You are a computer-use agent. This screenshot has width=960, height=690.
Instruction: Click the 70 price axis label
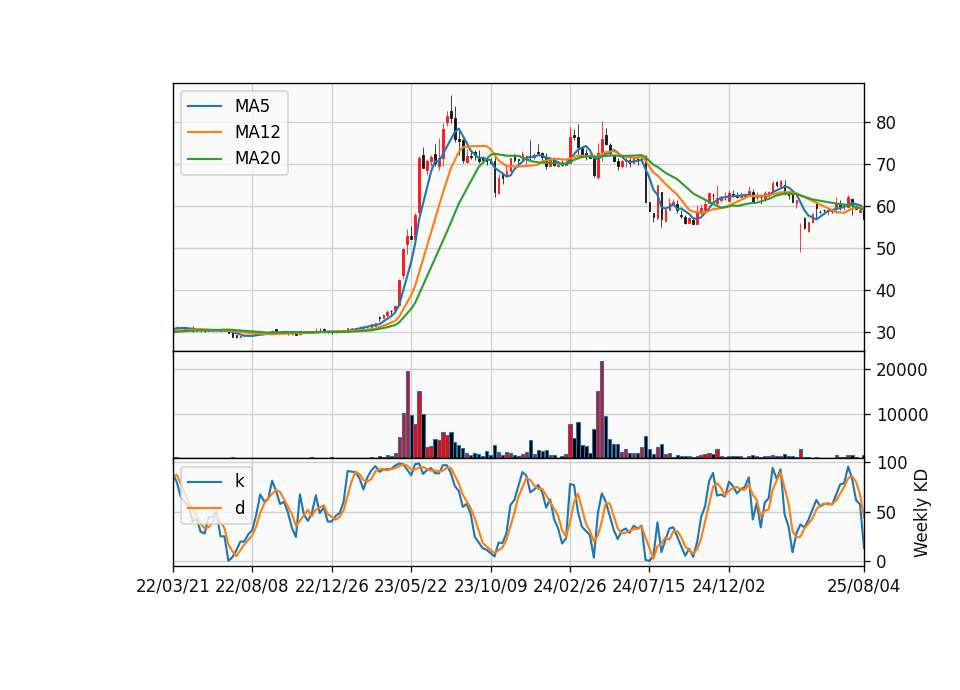(x=886, y=165)
